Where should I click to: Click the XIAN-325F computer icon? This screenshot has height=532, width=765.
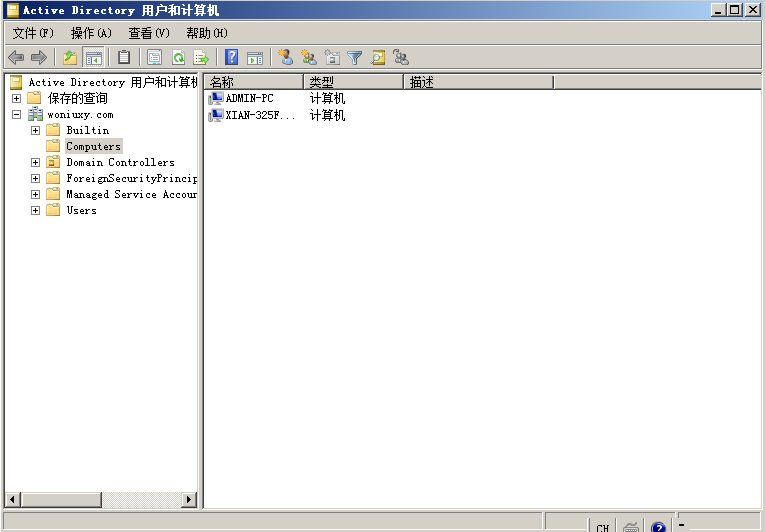tap(216, 116)
